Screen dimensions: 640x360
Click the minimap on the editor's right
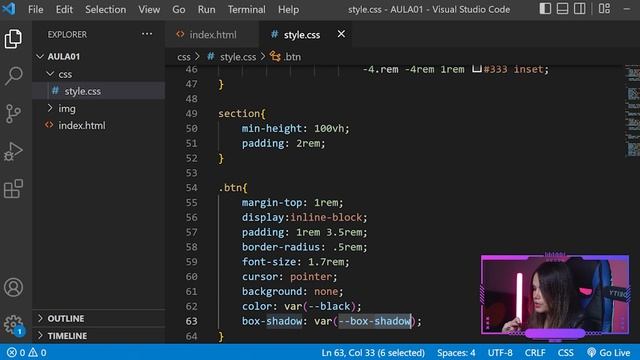click(x=632, y=110)
